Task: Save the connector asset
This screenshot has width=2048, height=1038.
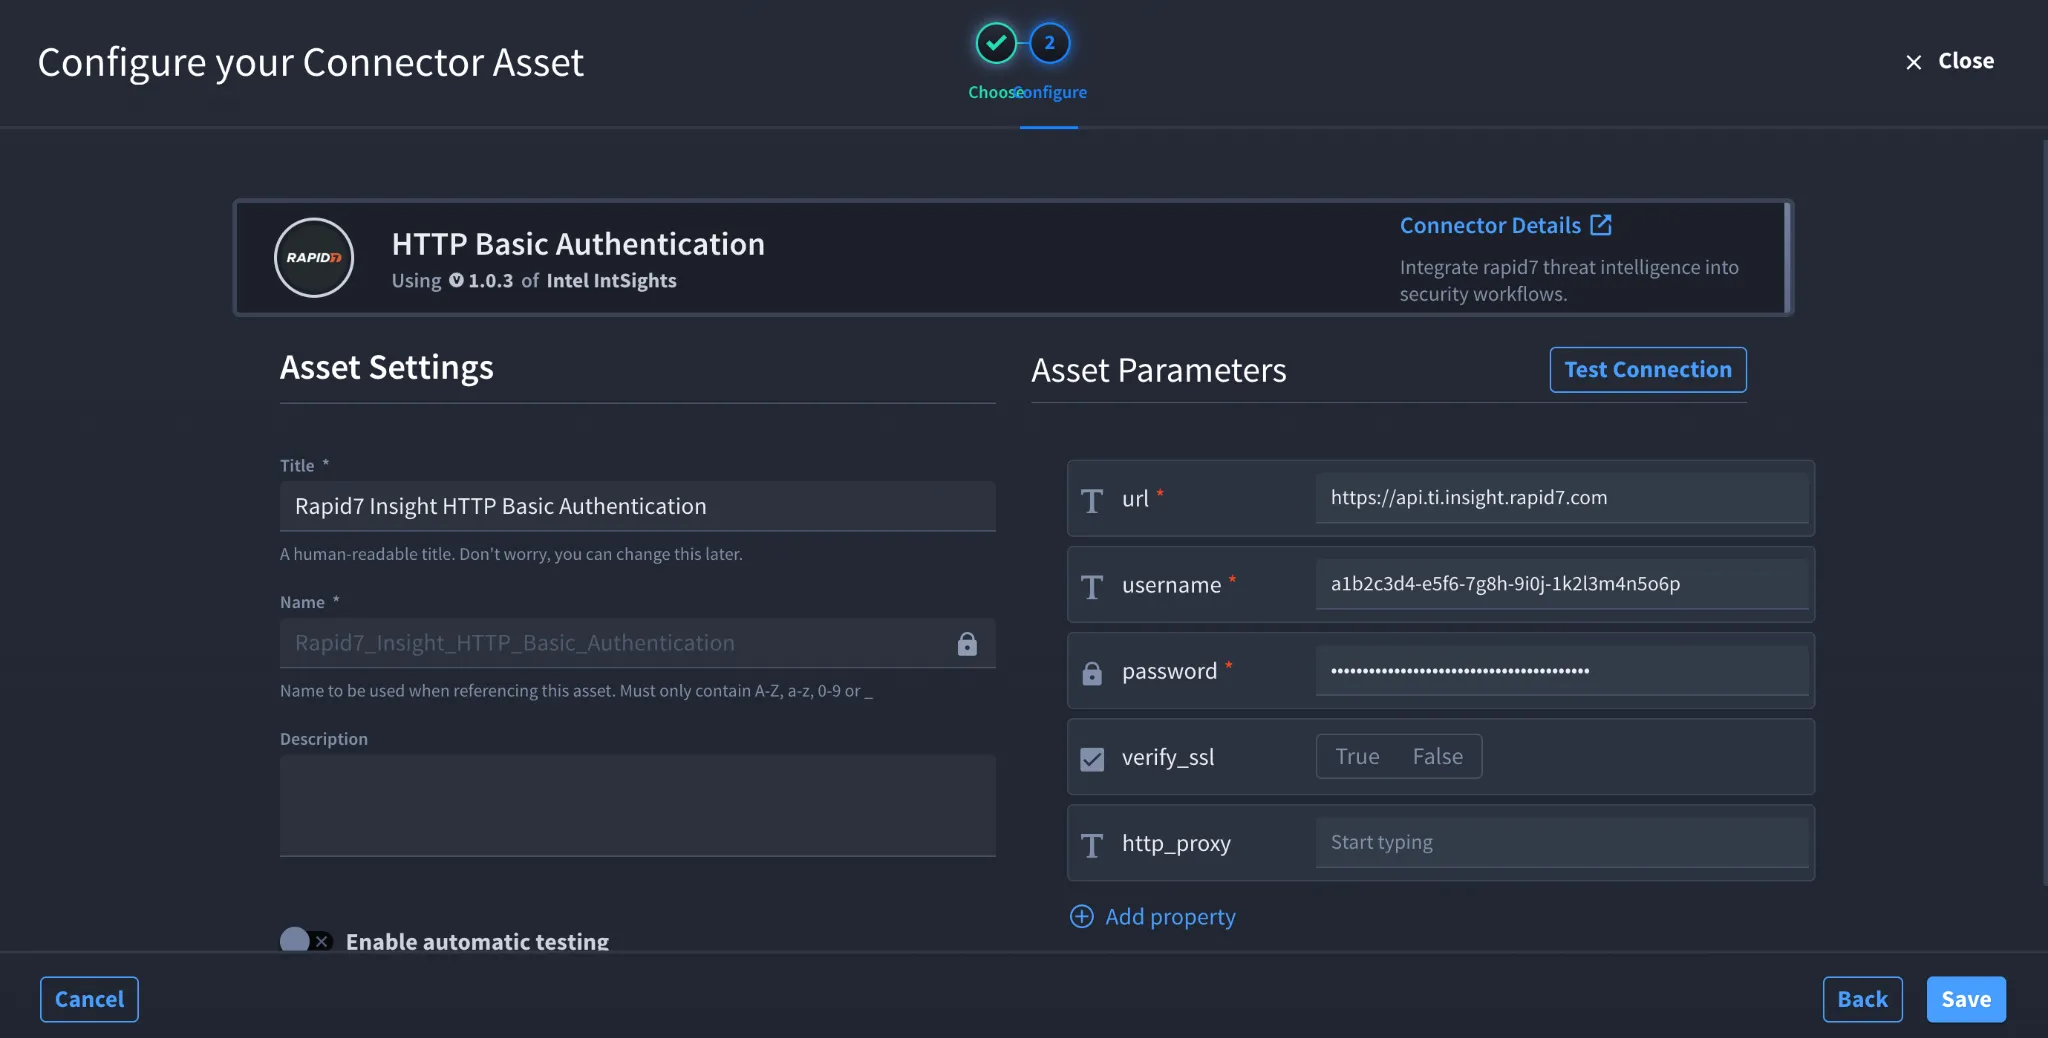Action: click(1966, 999)
